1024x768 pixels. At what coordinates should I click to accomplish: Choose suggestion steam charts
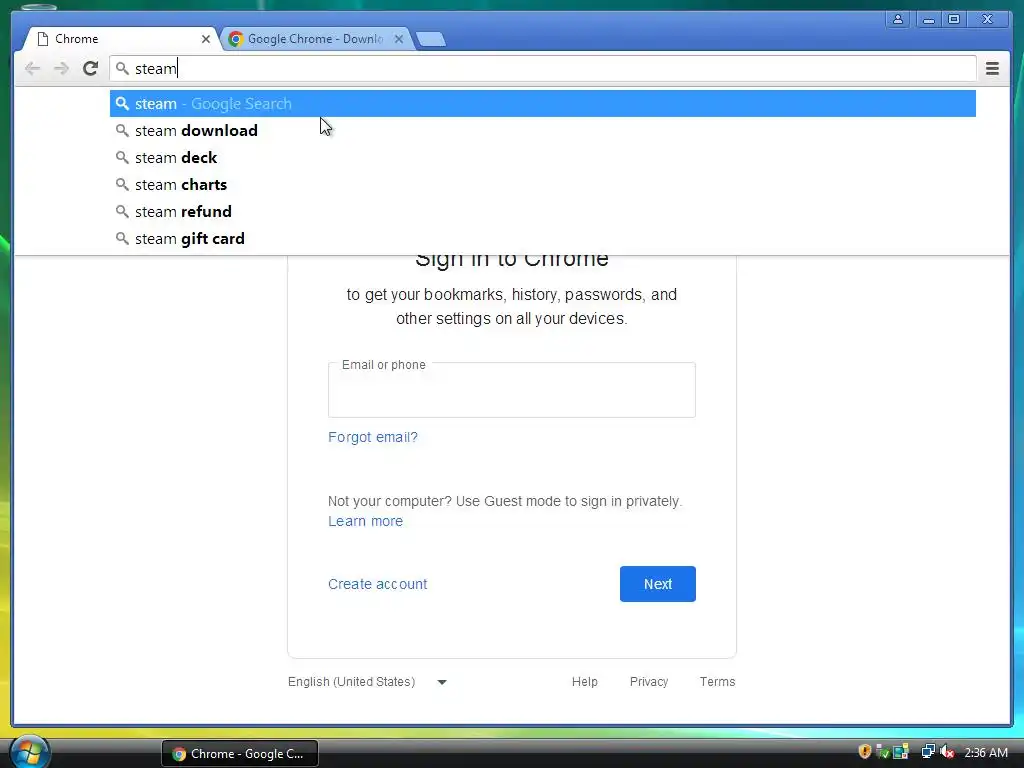point(543,185)
